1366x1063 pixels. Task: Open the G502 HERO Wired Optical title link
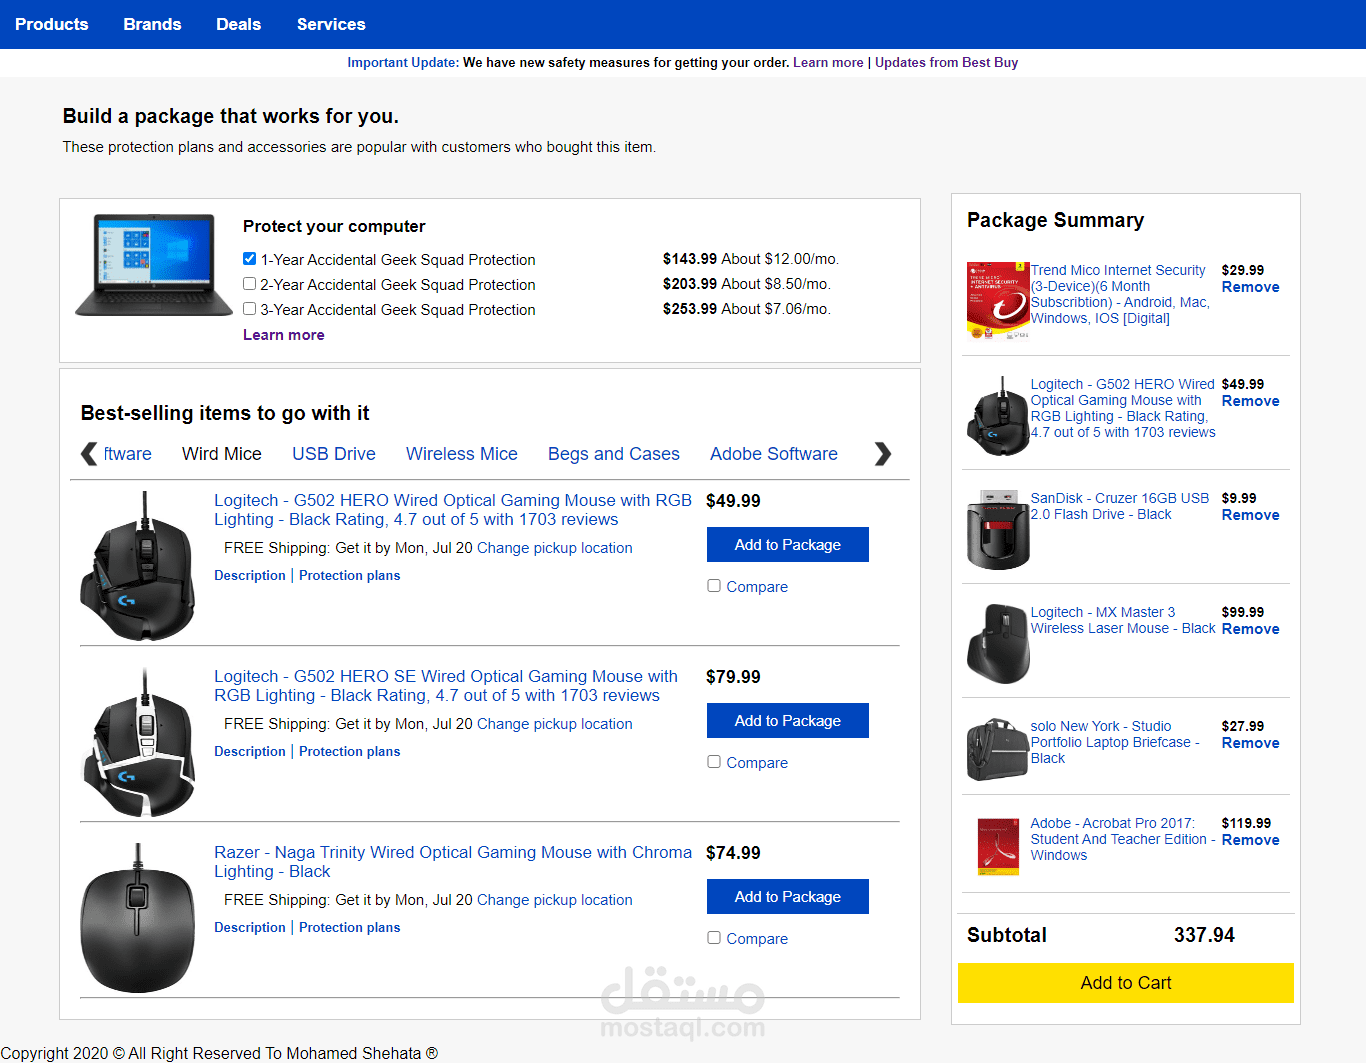(453, 510)
